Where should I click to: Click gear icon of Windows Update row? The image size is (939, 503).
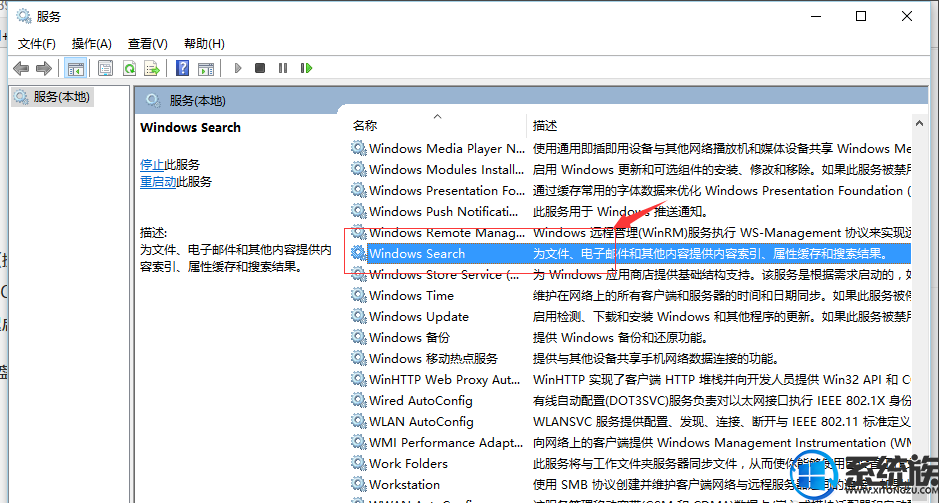[x=359, y=316]
